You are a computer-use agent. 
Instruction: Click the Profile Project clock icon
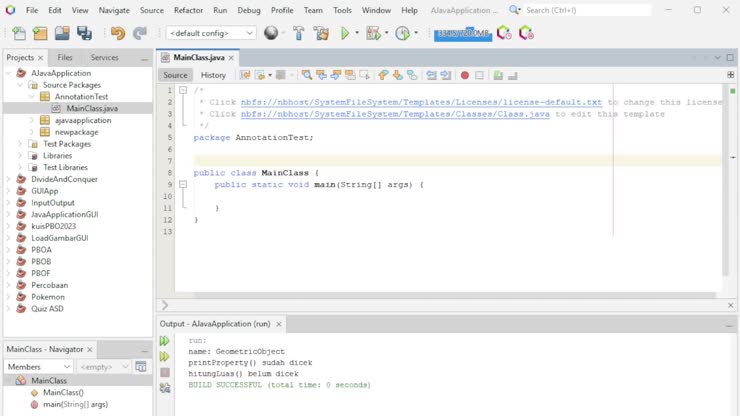coord(403,33)
